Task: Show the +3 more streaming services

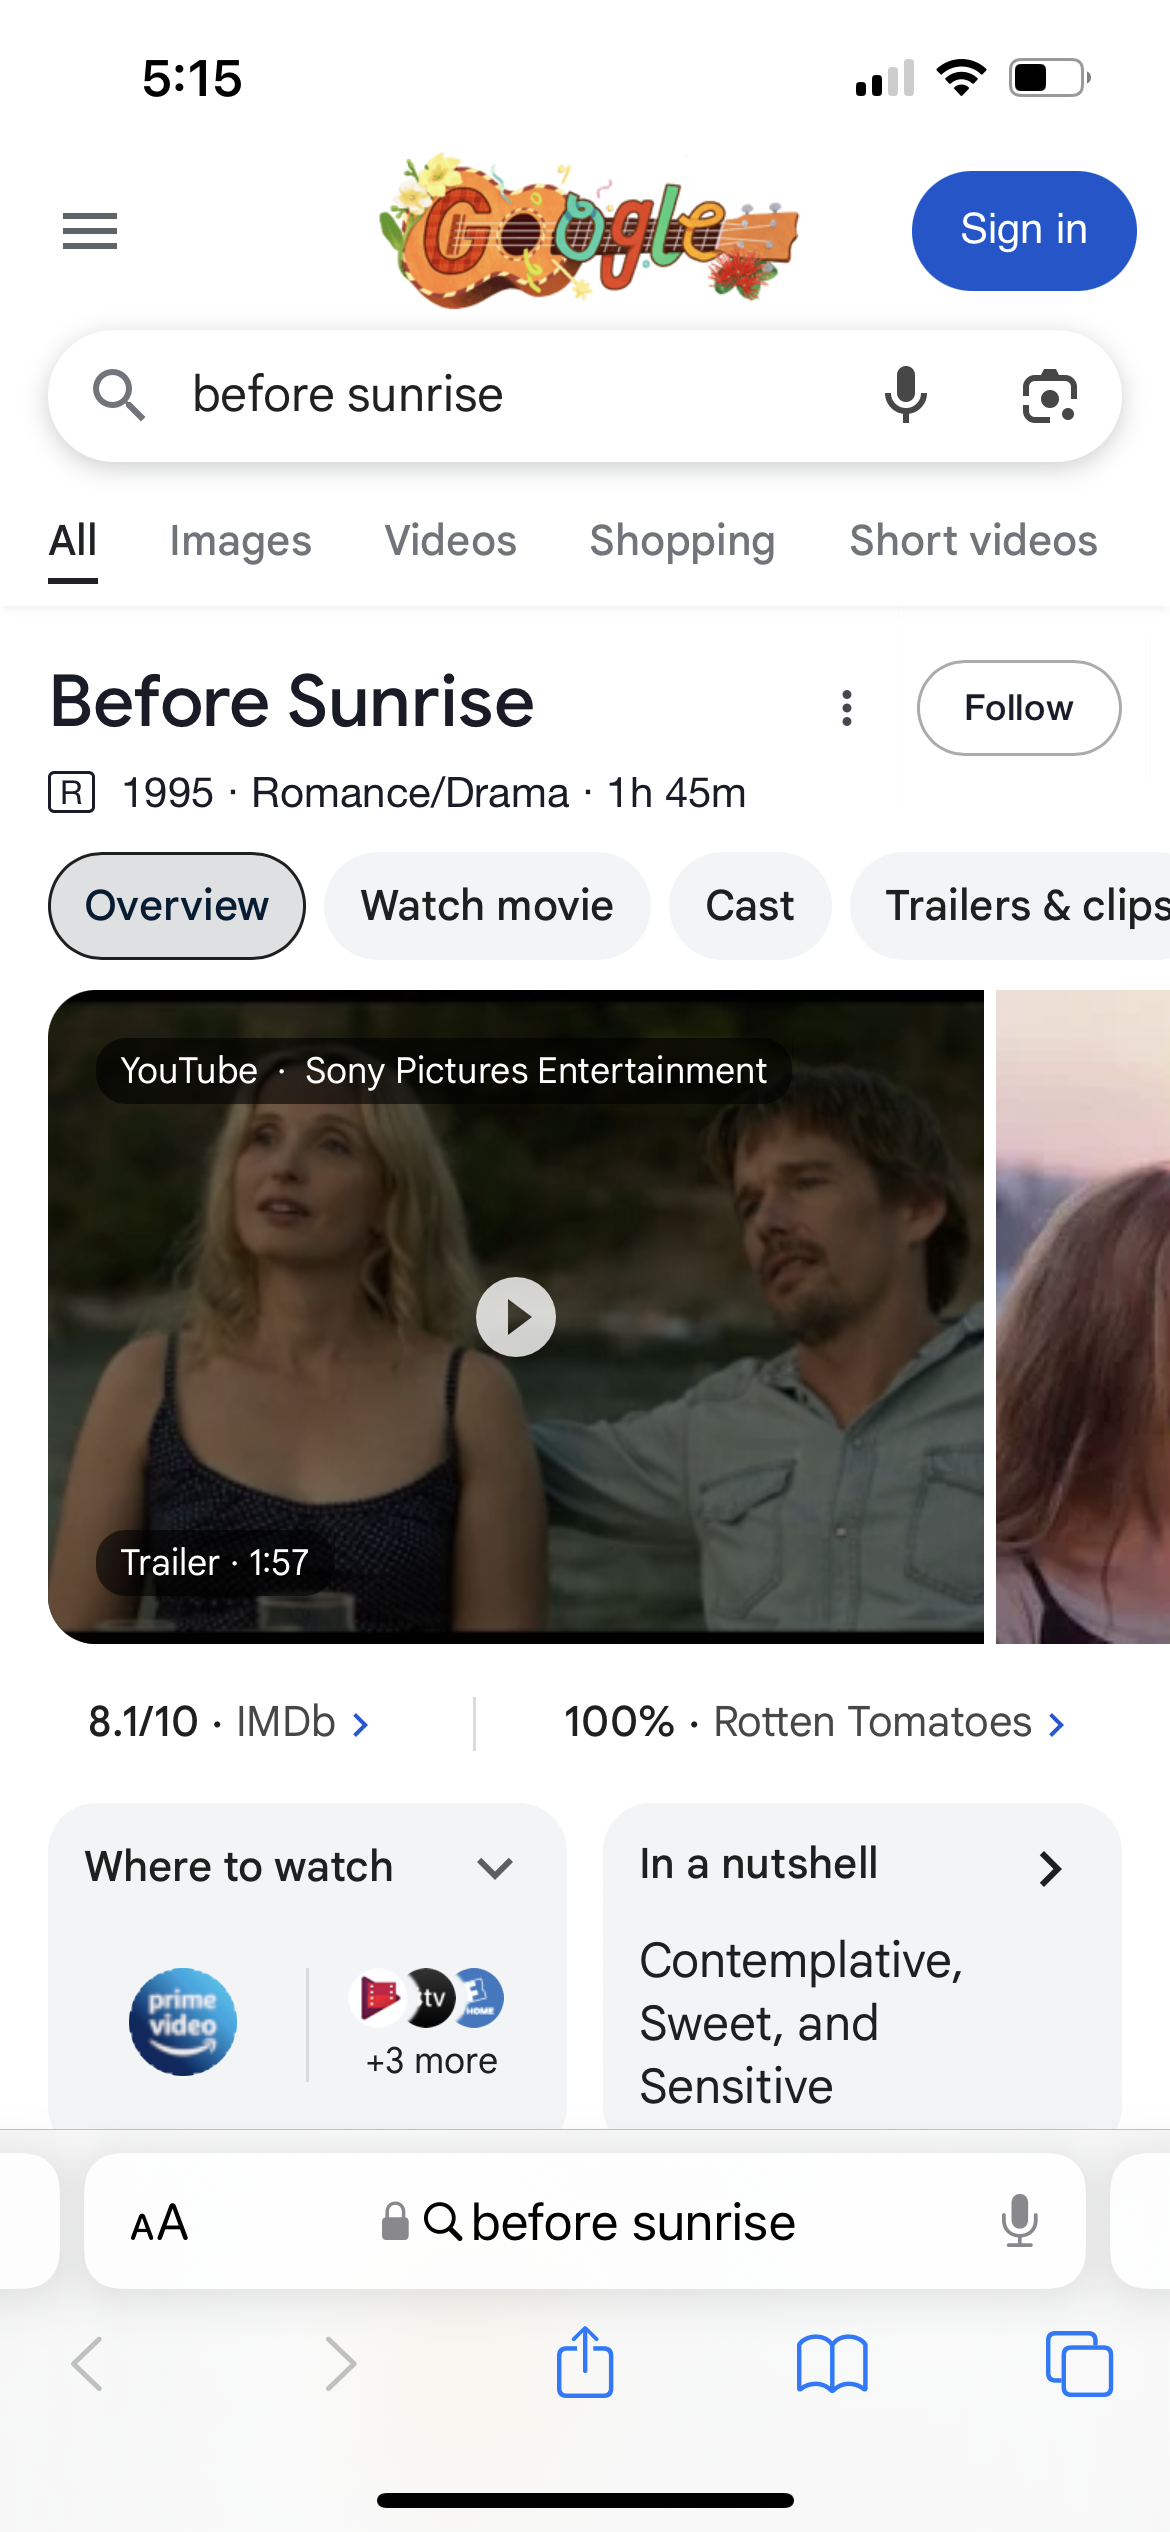Action: 431,2020
